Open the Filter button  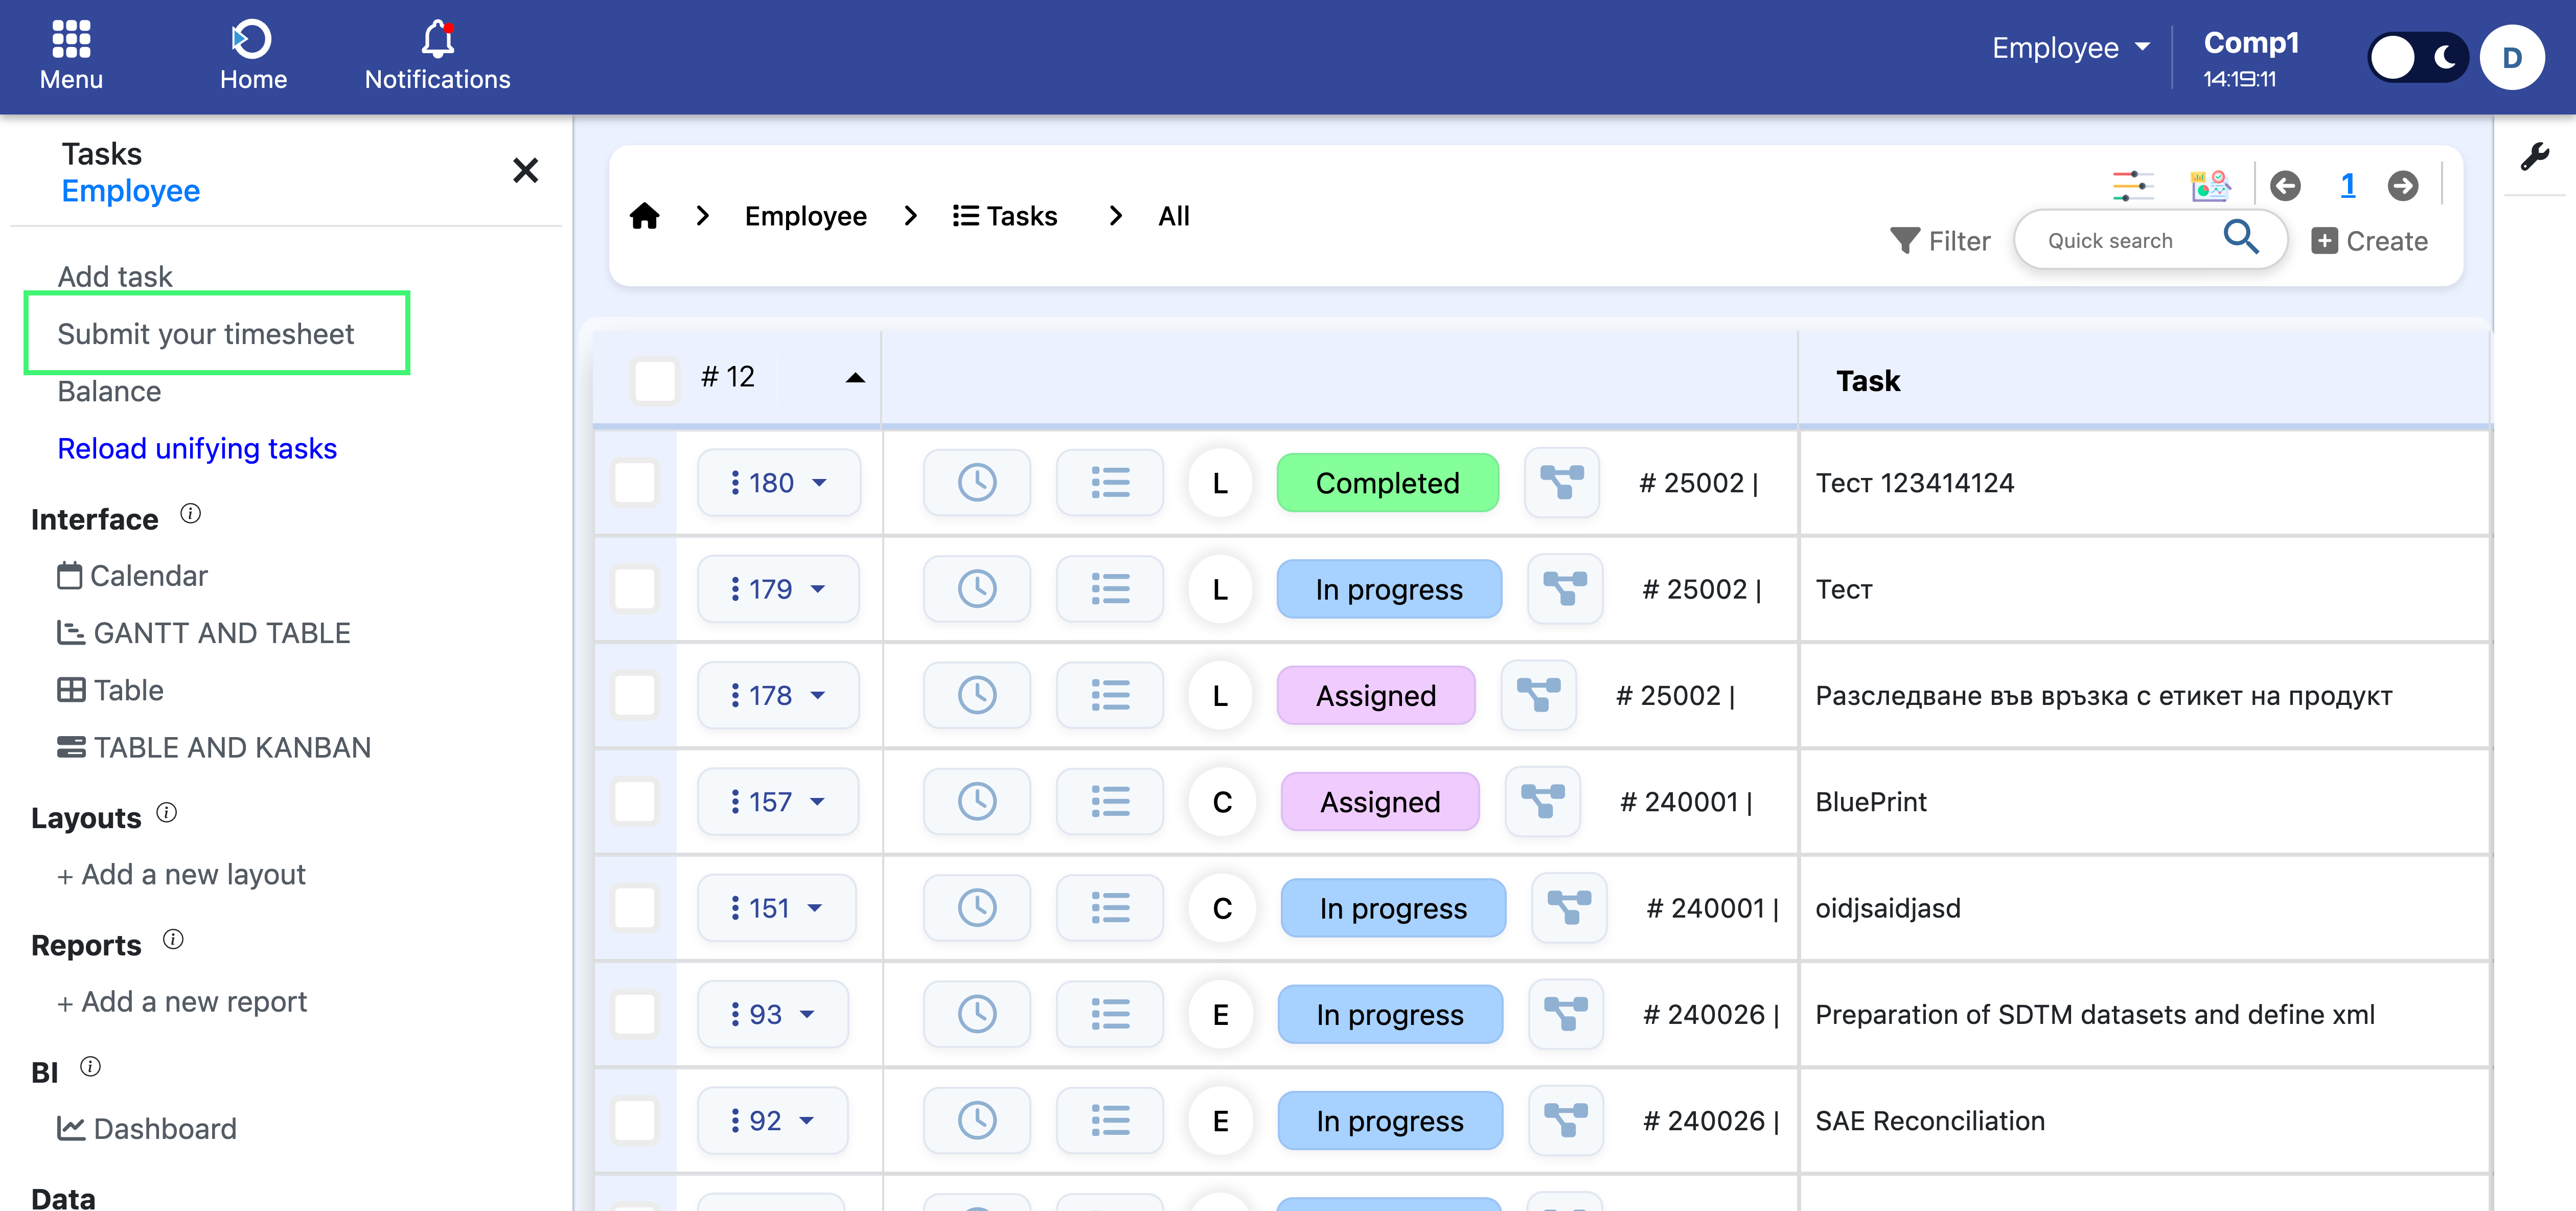tap(1940, 241)
